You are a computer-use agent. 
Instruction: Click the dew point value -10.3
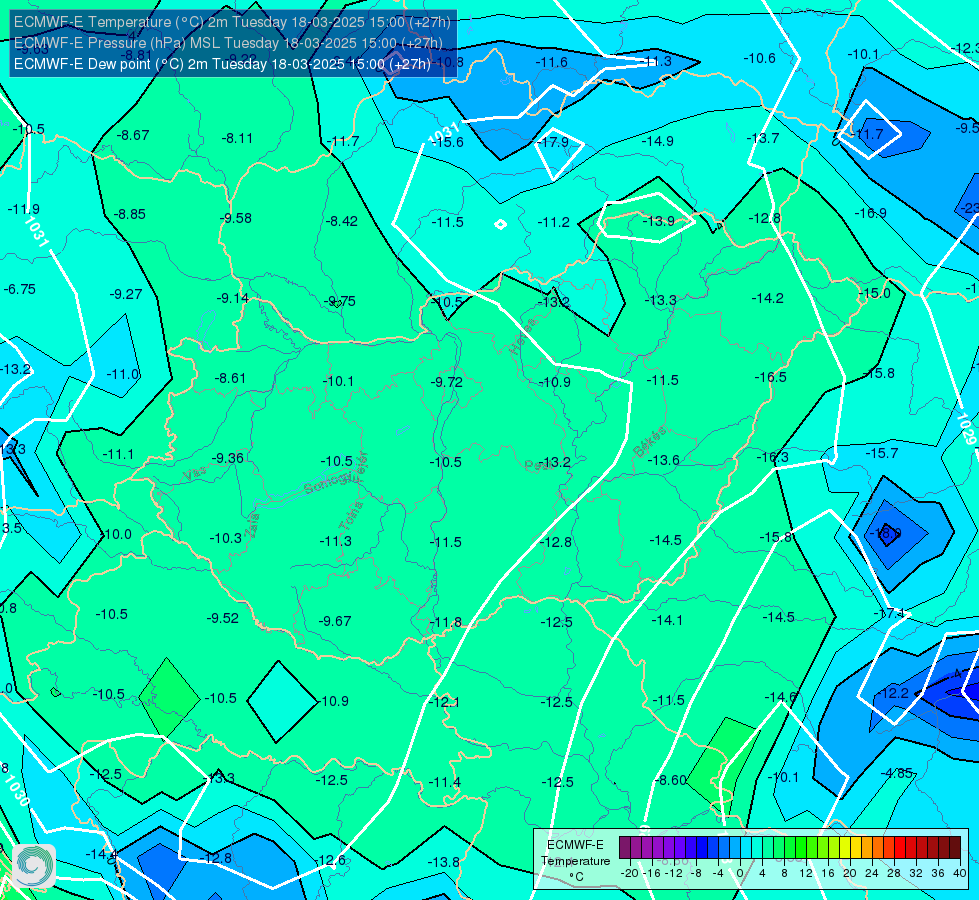225,538
